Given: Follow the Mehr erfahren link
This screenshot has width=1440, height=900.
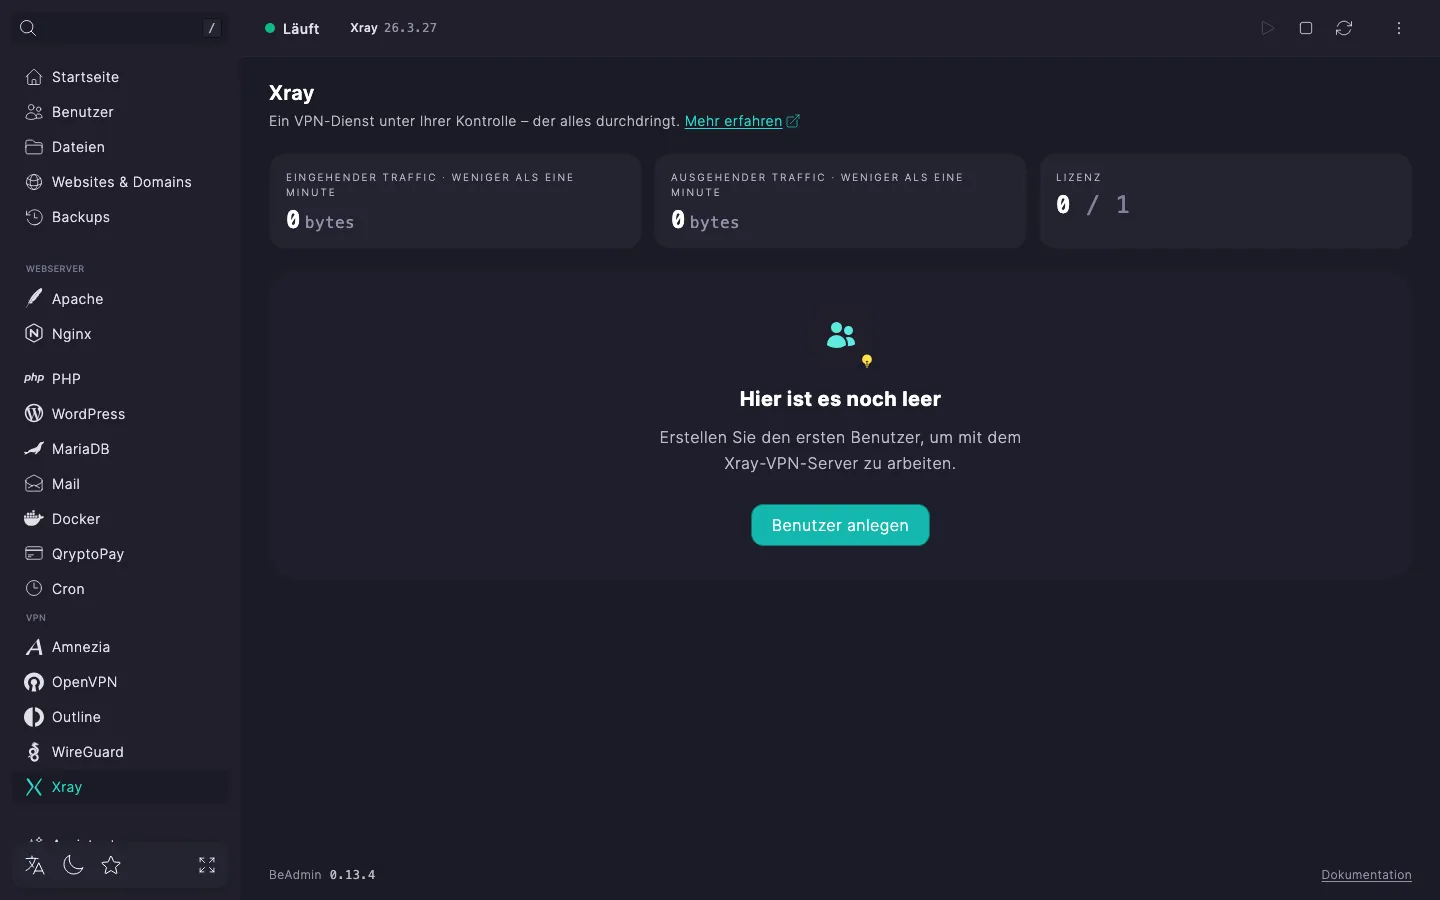Looking at the screenshot, I should point(742,121).
